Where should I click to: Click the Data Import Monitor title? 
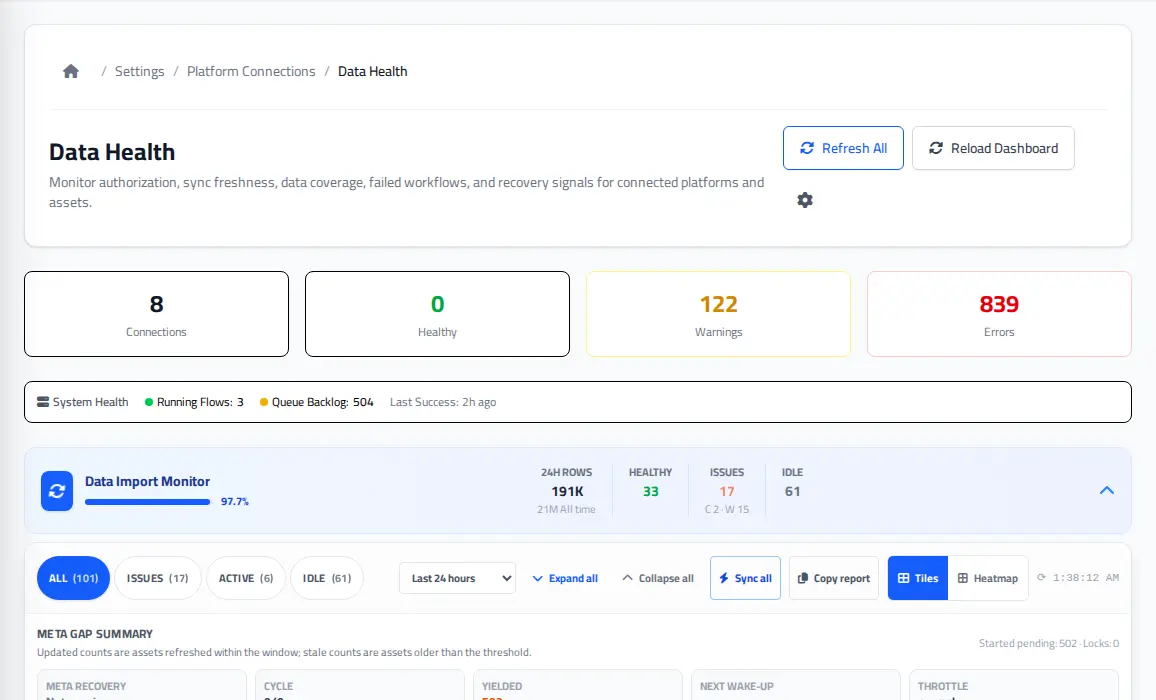tap(147, 481)
